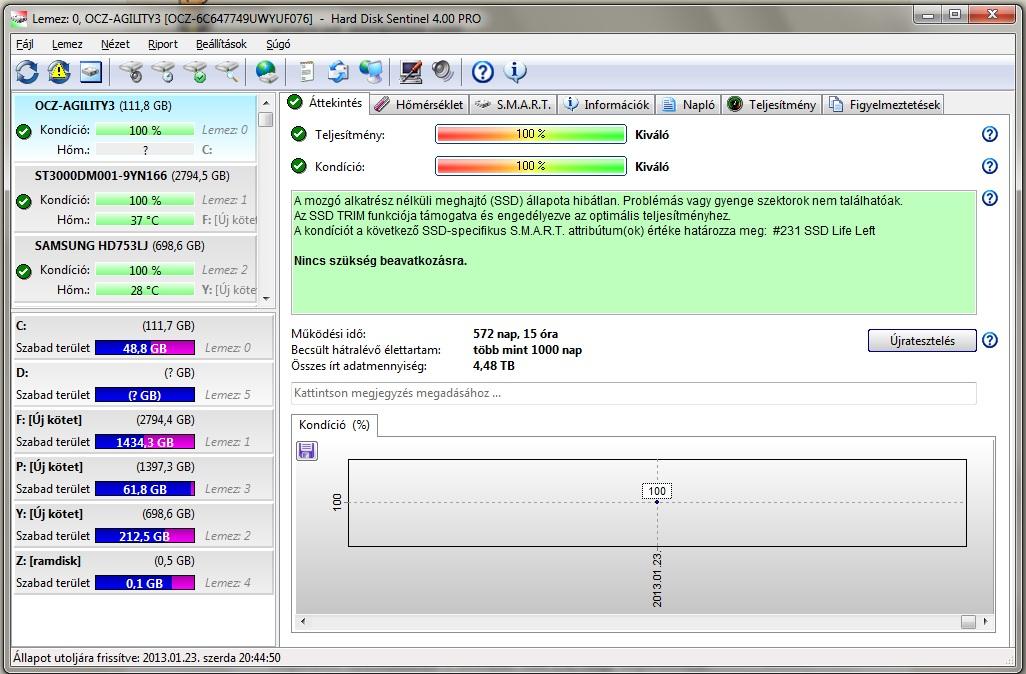Image resolution: width=1026 pixels, height=674 pixels.
Task: Click the disk list scroll down arrow
Action: 266,298
